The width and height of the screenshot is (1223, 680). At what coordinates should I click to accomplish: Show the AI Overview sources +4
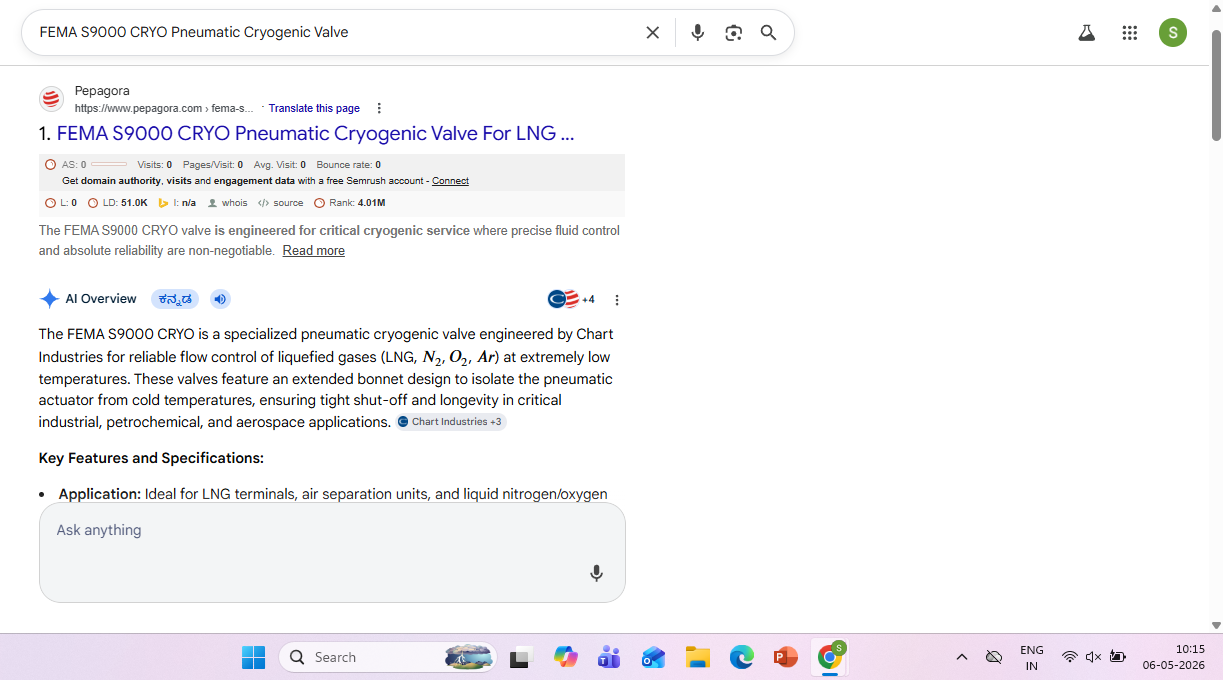coord(571,299)
